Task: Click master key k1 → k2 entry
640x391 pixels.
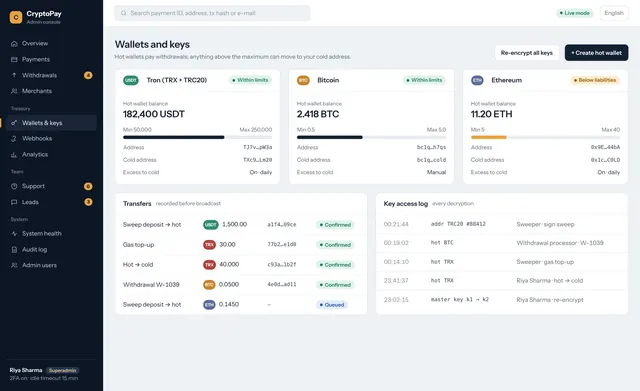Action: (x=460, y=300)
